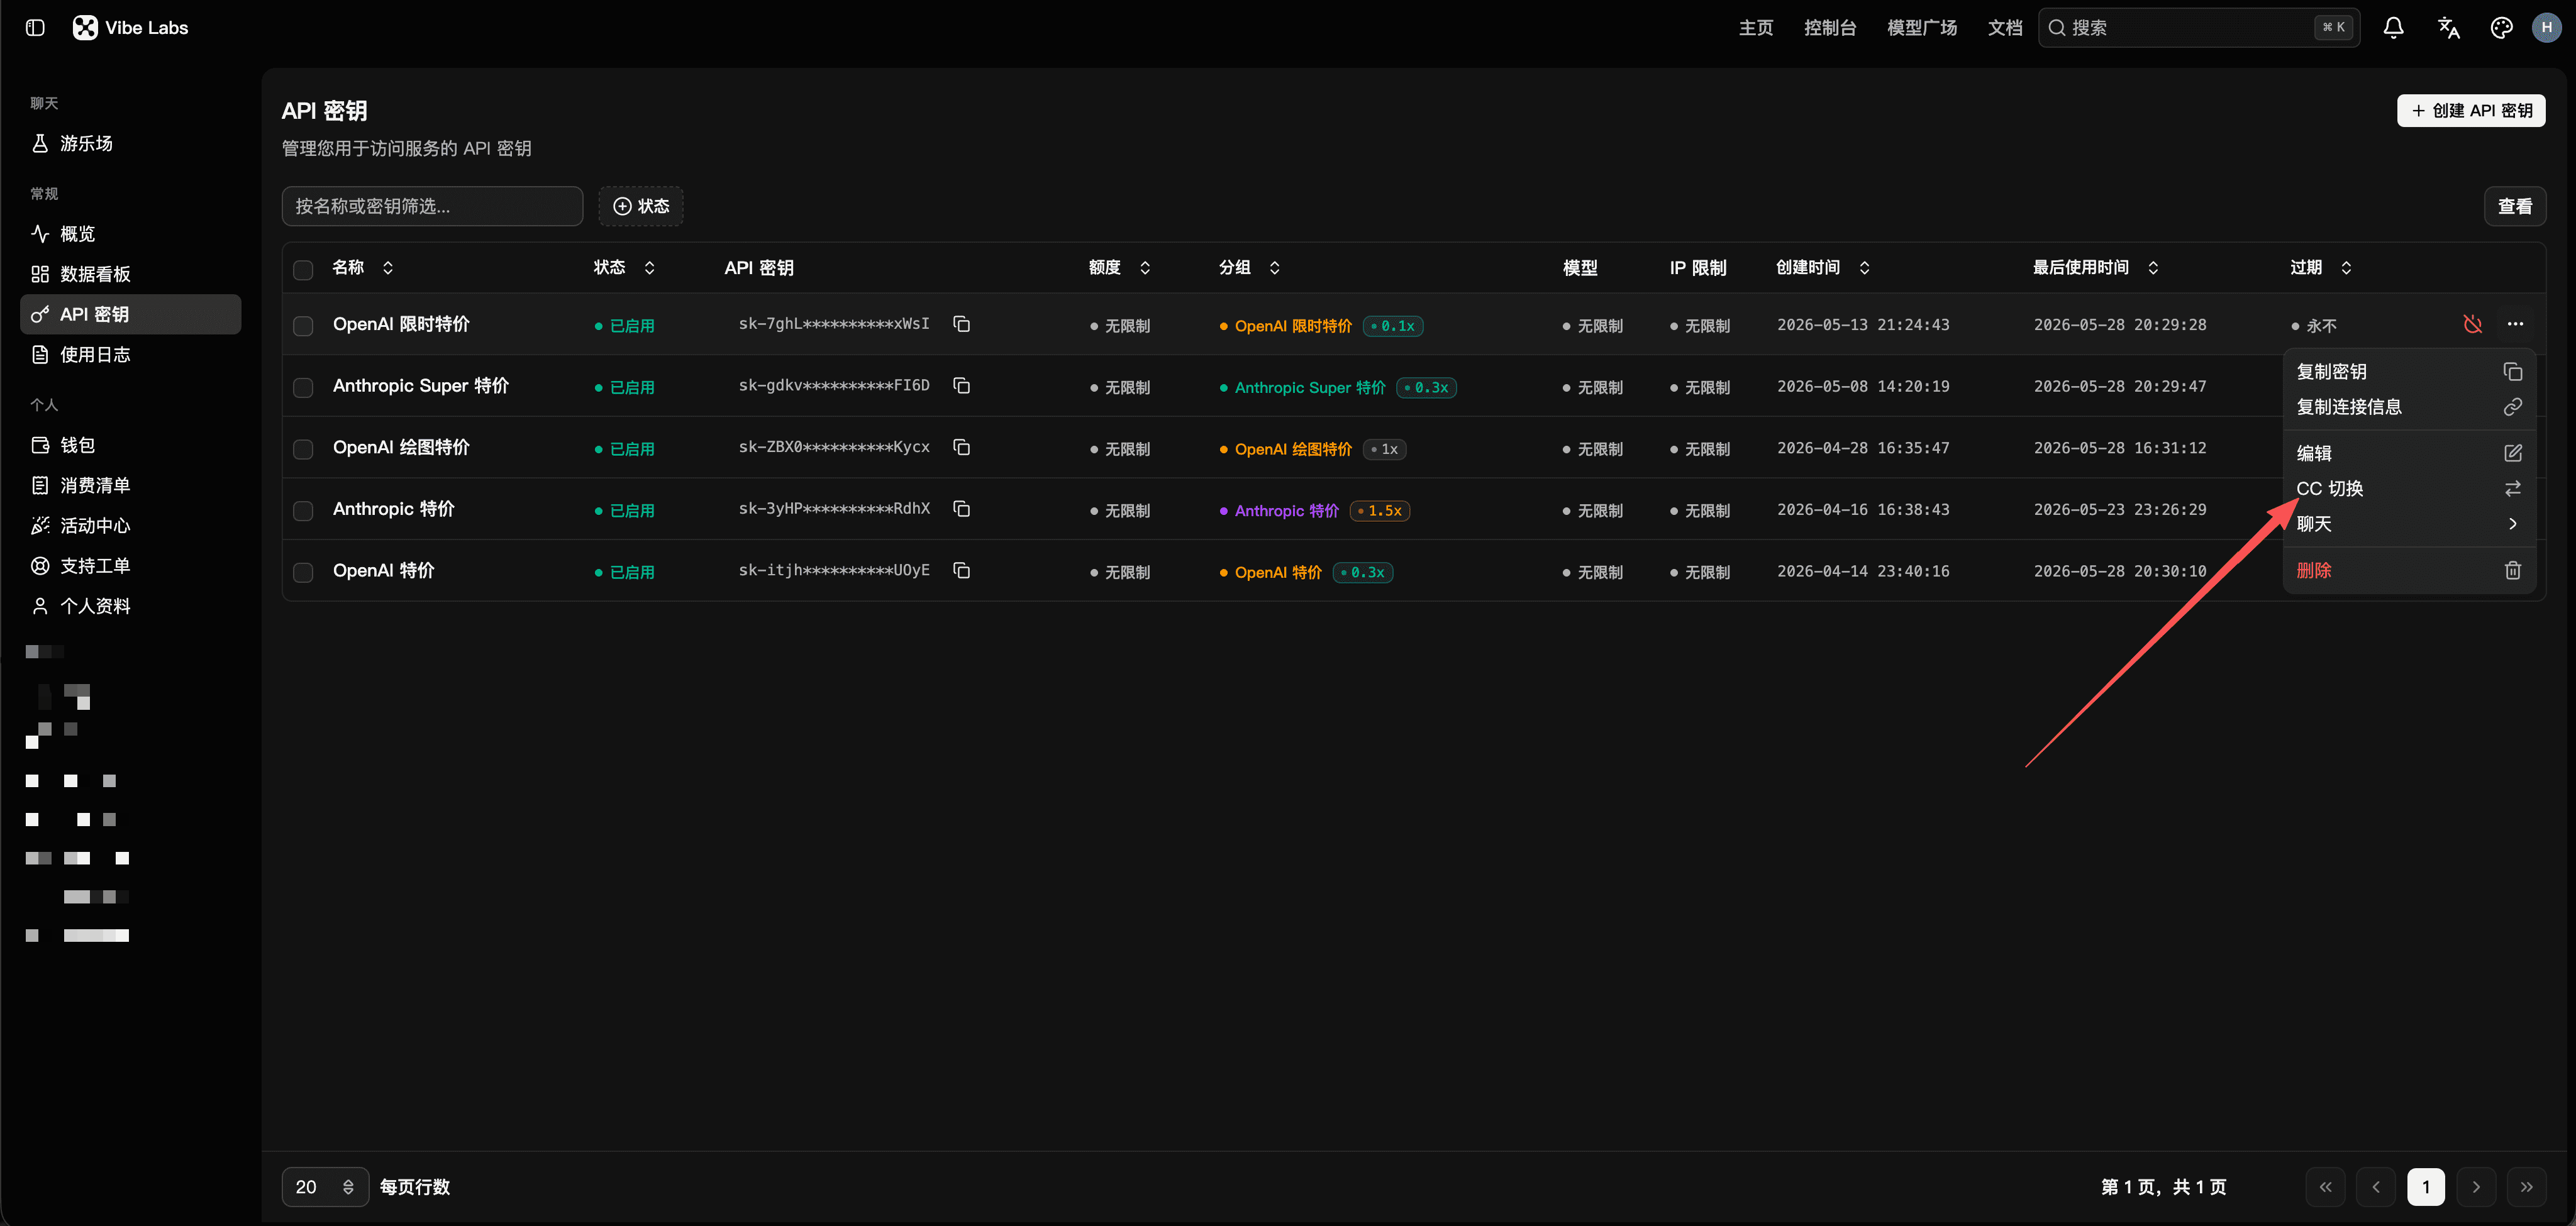Jump to the first page with double-left arrow
2576x1226 pixels.
pyautogui.click(x=2325, y=1187)
